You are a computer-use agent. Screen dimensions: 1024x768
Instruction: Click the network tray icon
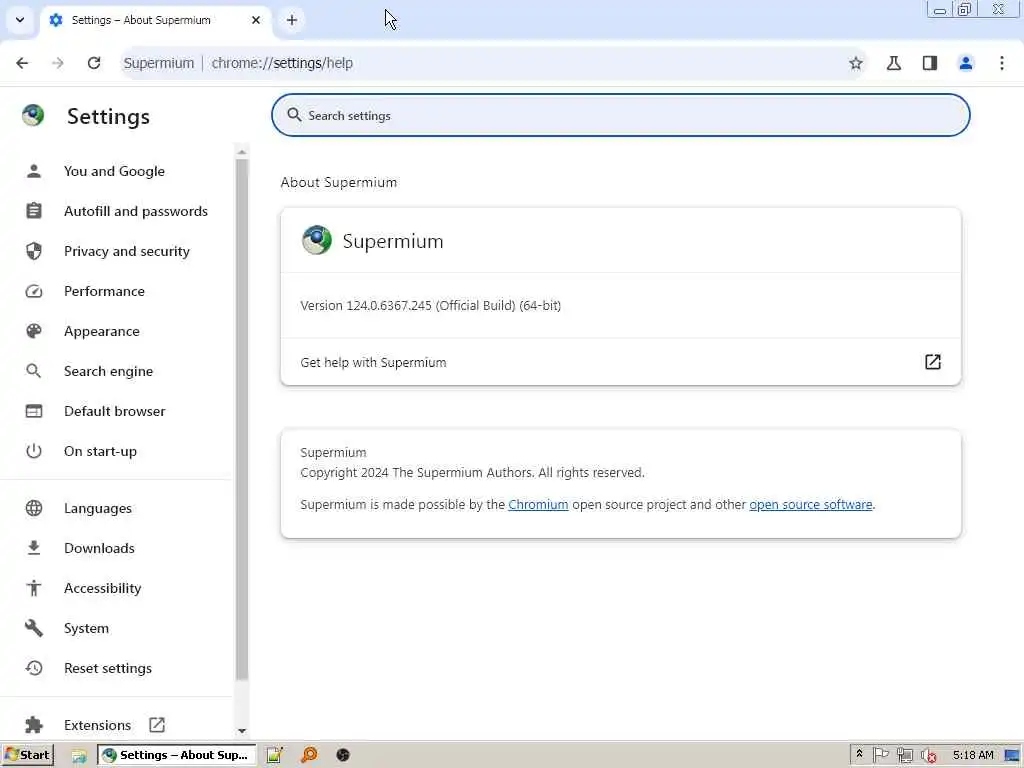[x=904, y=756]
